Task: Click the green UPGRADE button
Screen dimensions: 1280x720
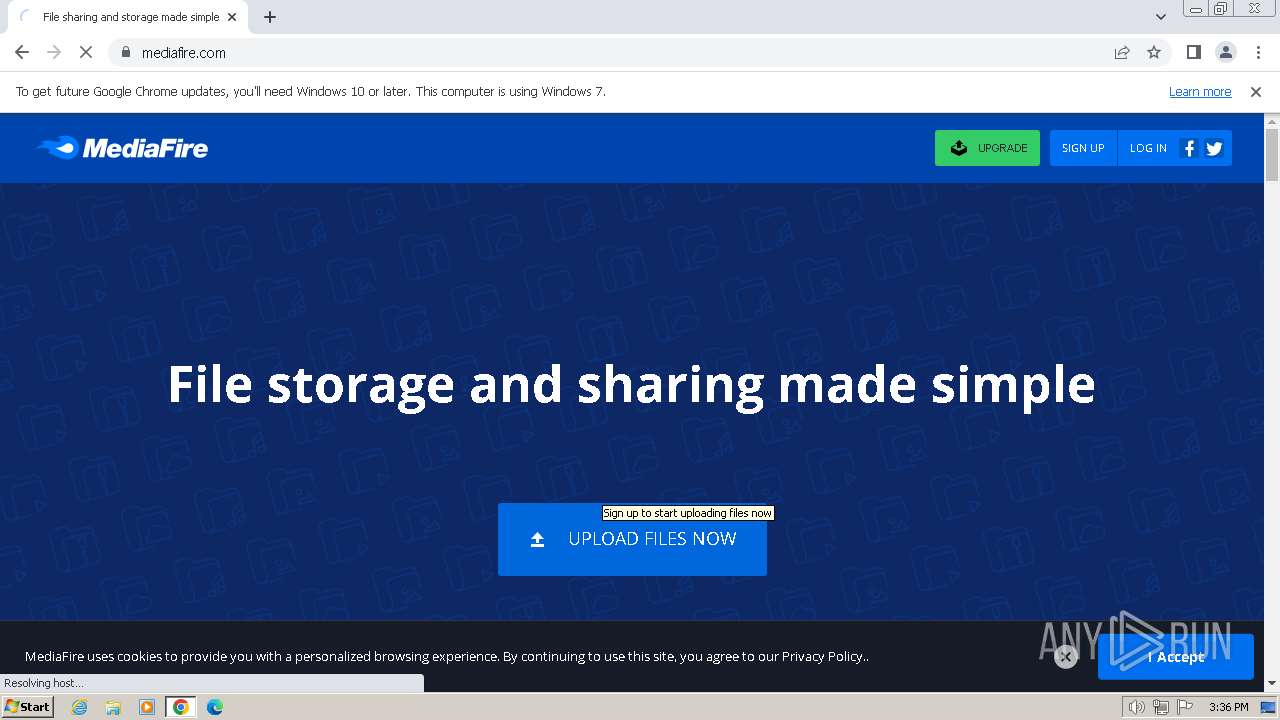Action: click(987, 148)
